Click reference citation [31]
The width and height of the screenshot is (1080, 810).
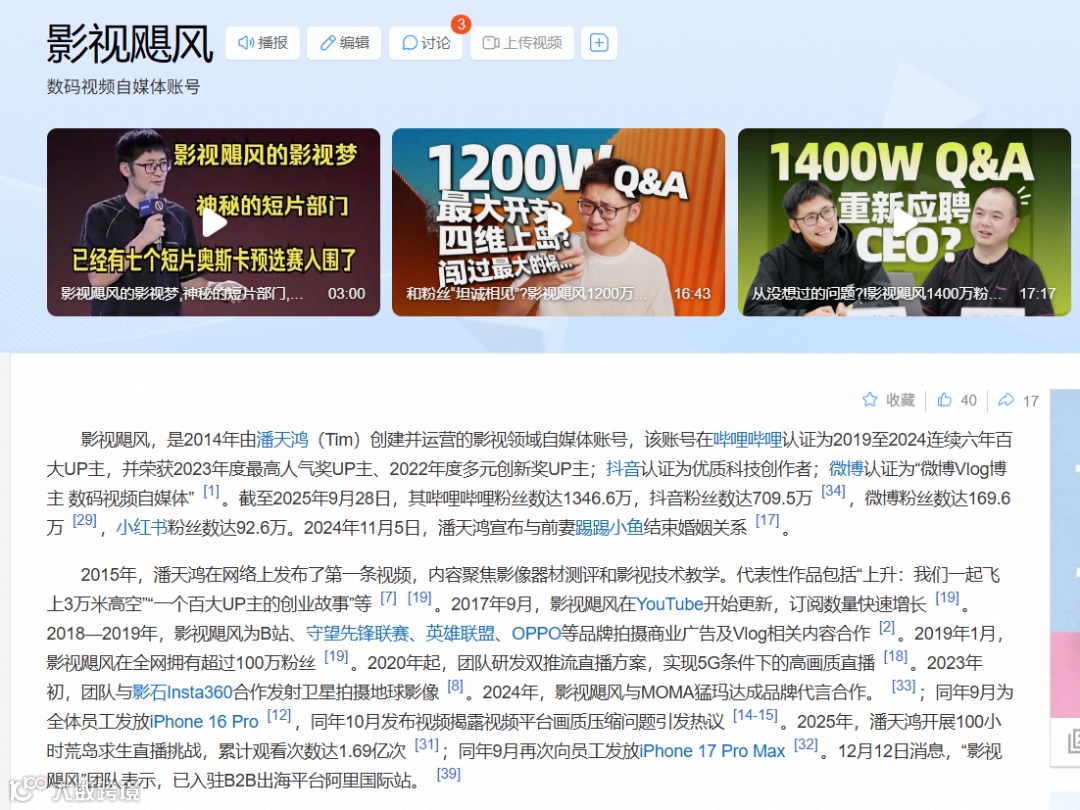427,745
